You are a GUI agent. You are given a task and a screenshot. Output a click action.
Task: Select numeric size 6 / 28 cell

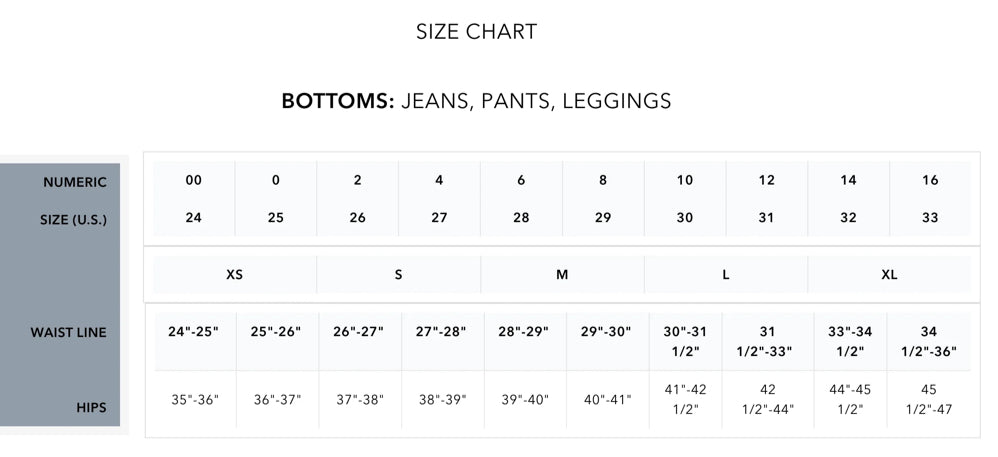tap(521, 199)
